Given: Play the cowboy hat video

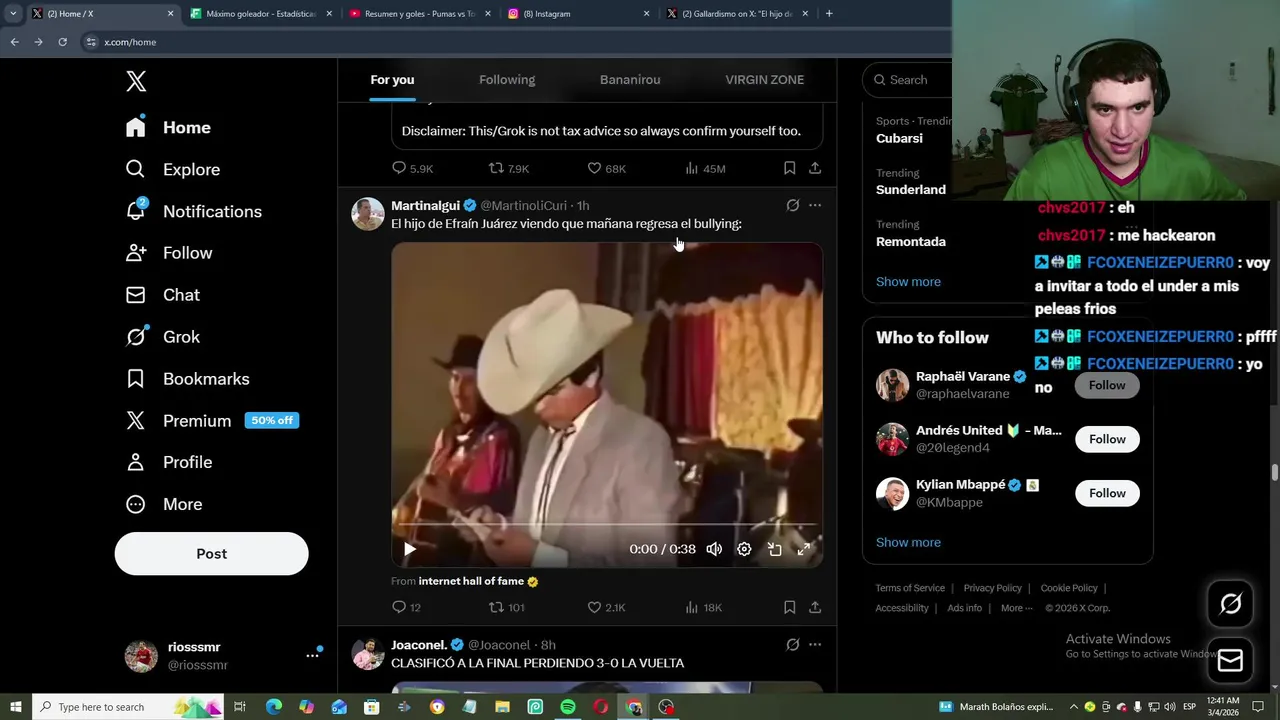Looking at the screenshot, I should pos(409,549).
